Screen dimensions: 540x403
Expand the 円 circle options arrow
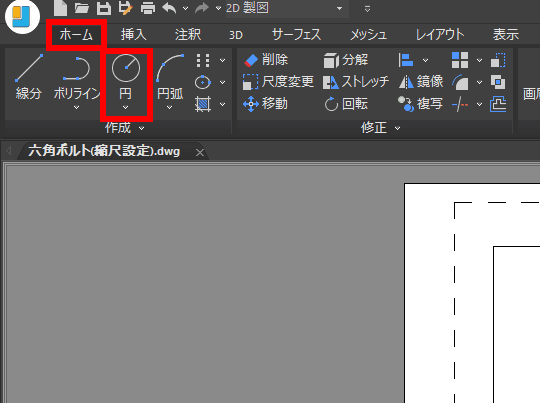(x=126, y=108)
